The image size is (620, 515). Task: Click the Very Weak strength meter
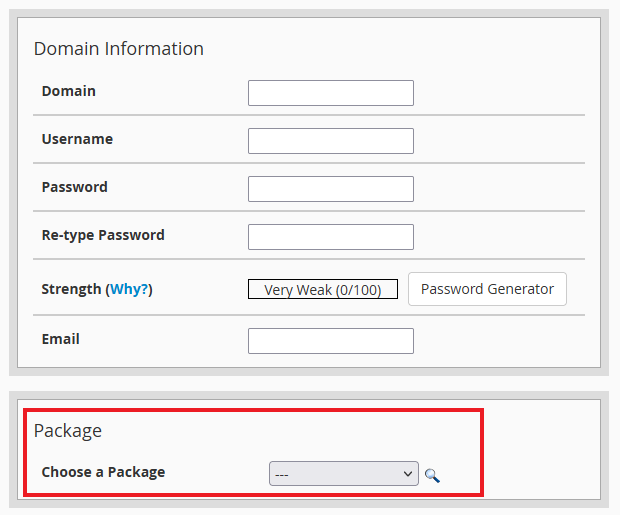pyautogui.click(x=322, y=290)
